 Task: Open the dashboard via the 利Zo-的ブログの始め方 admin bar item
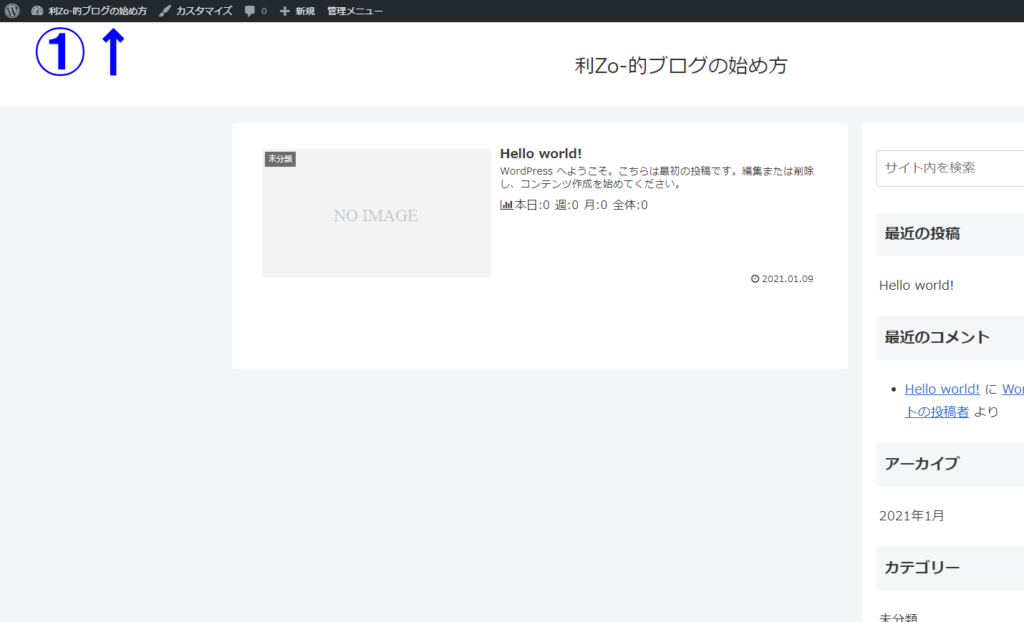click(97, 11)
